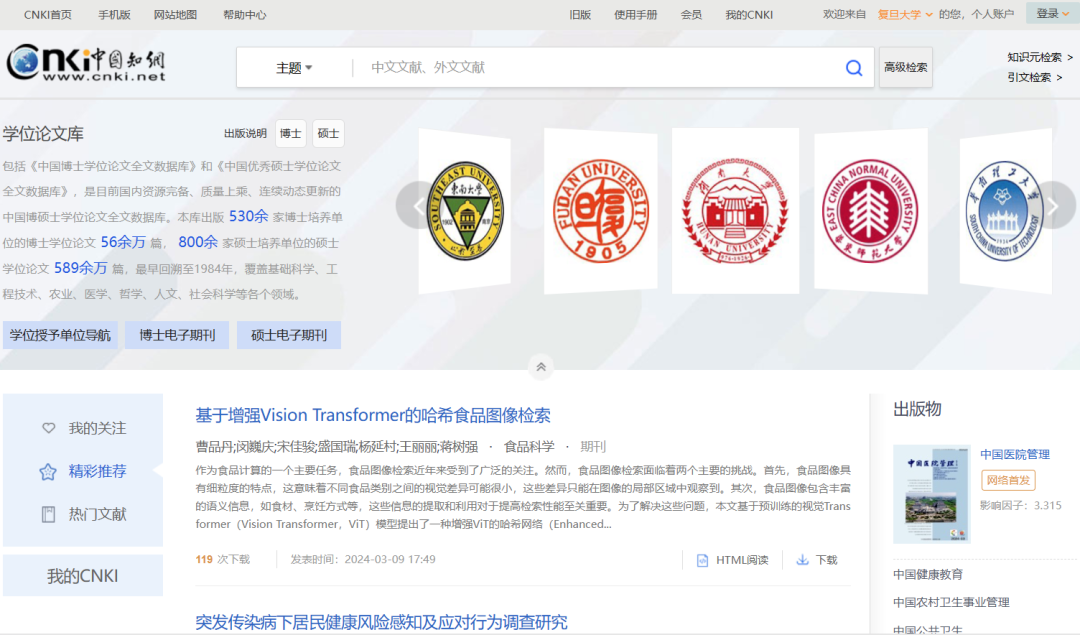The height and width of the screenshot is (635, 1080).
Task: Open the 中国医院管理 journal title link
Action: pyautogui.click(x=1015, y=455)
